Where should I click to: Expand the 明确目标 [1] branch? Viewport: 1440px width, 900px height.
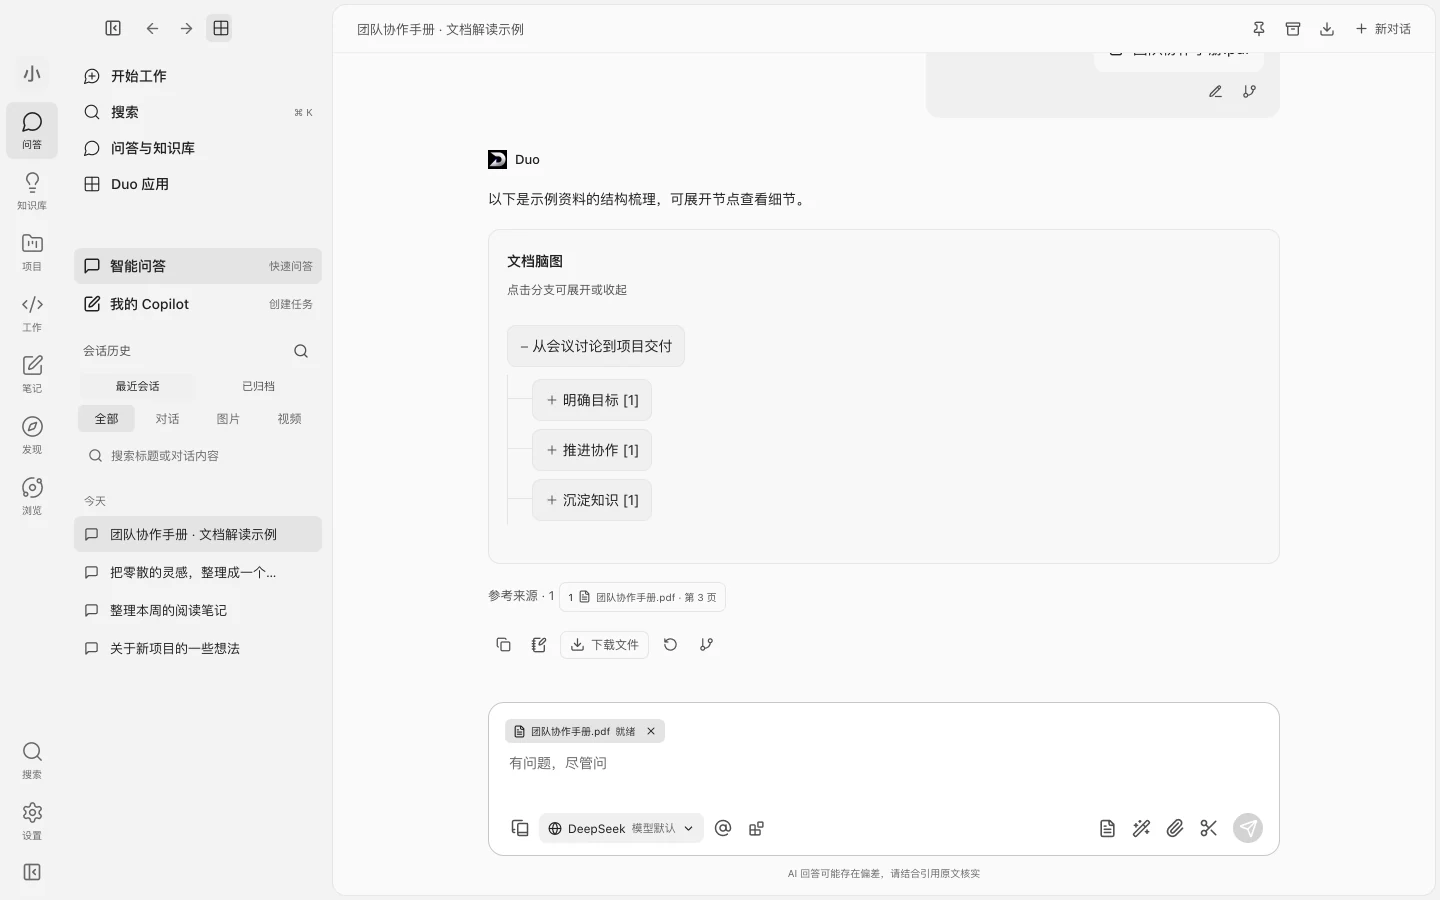point(592,400)
